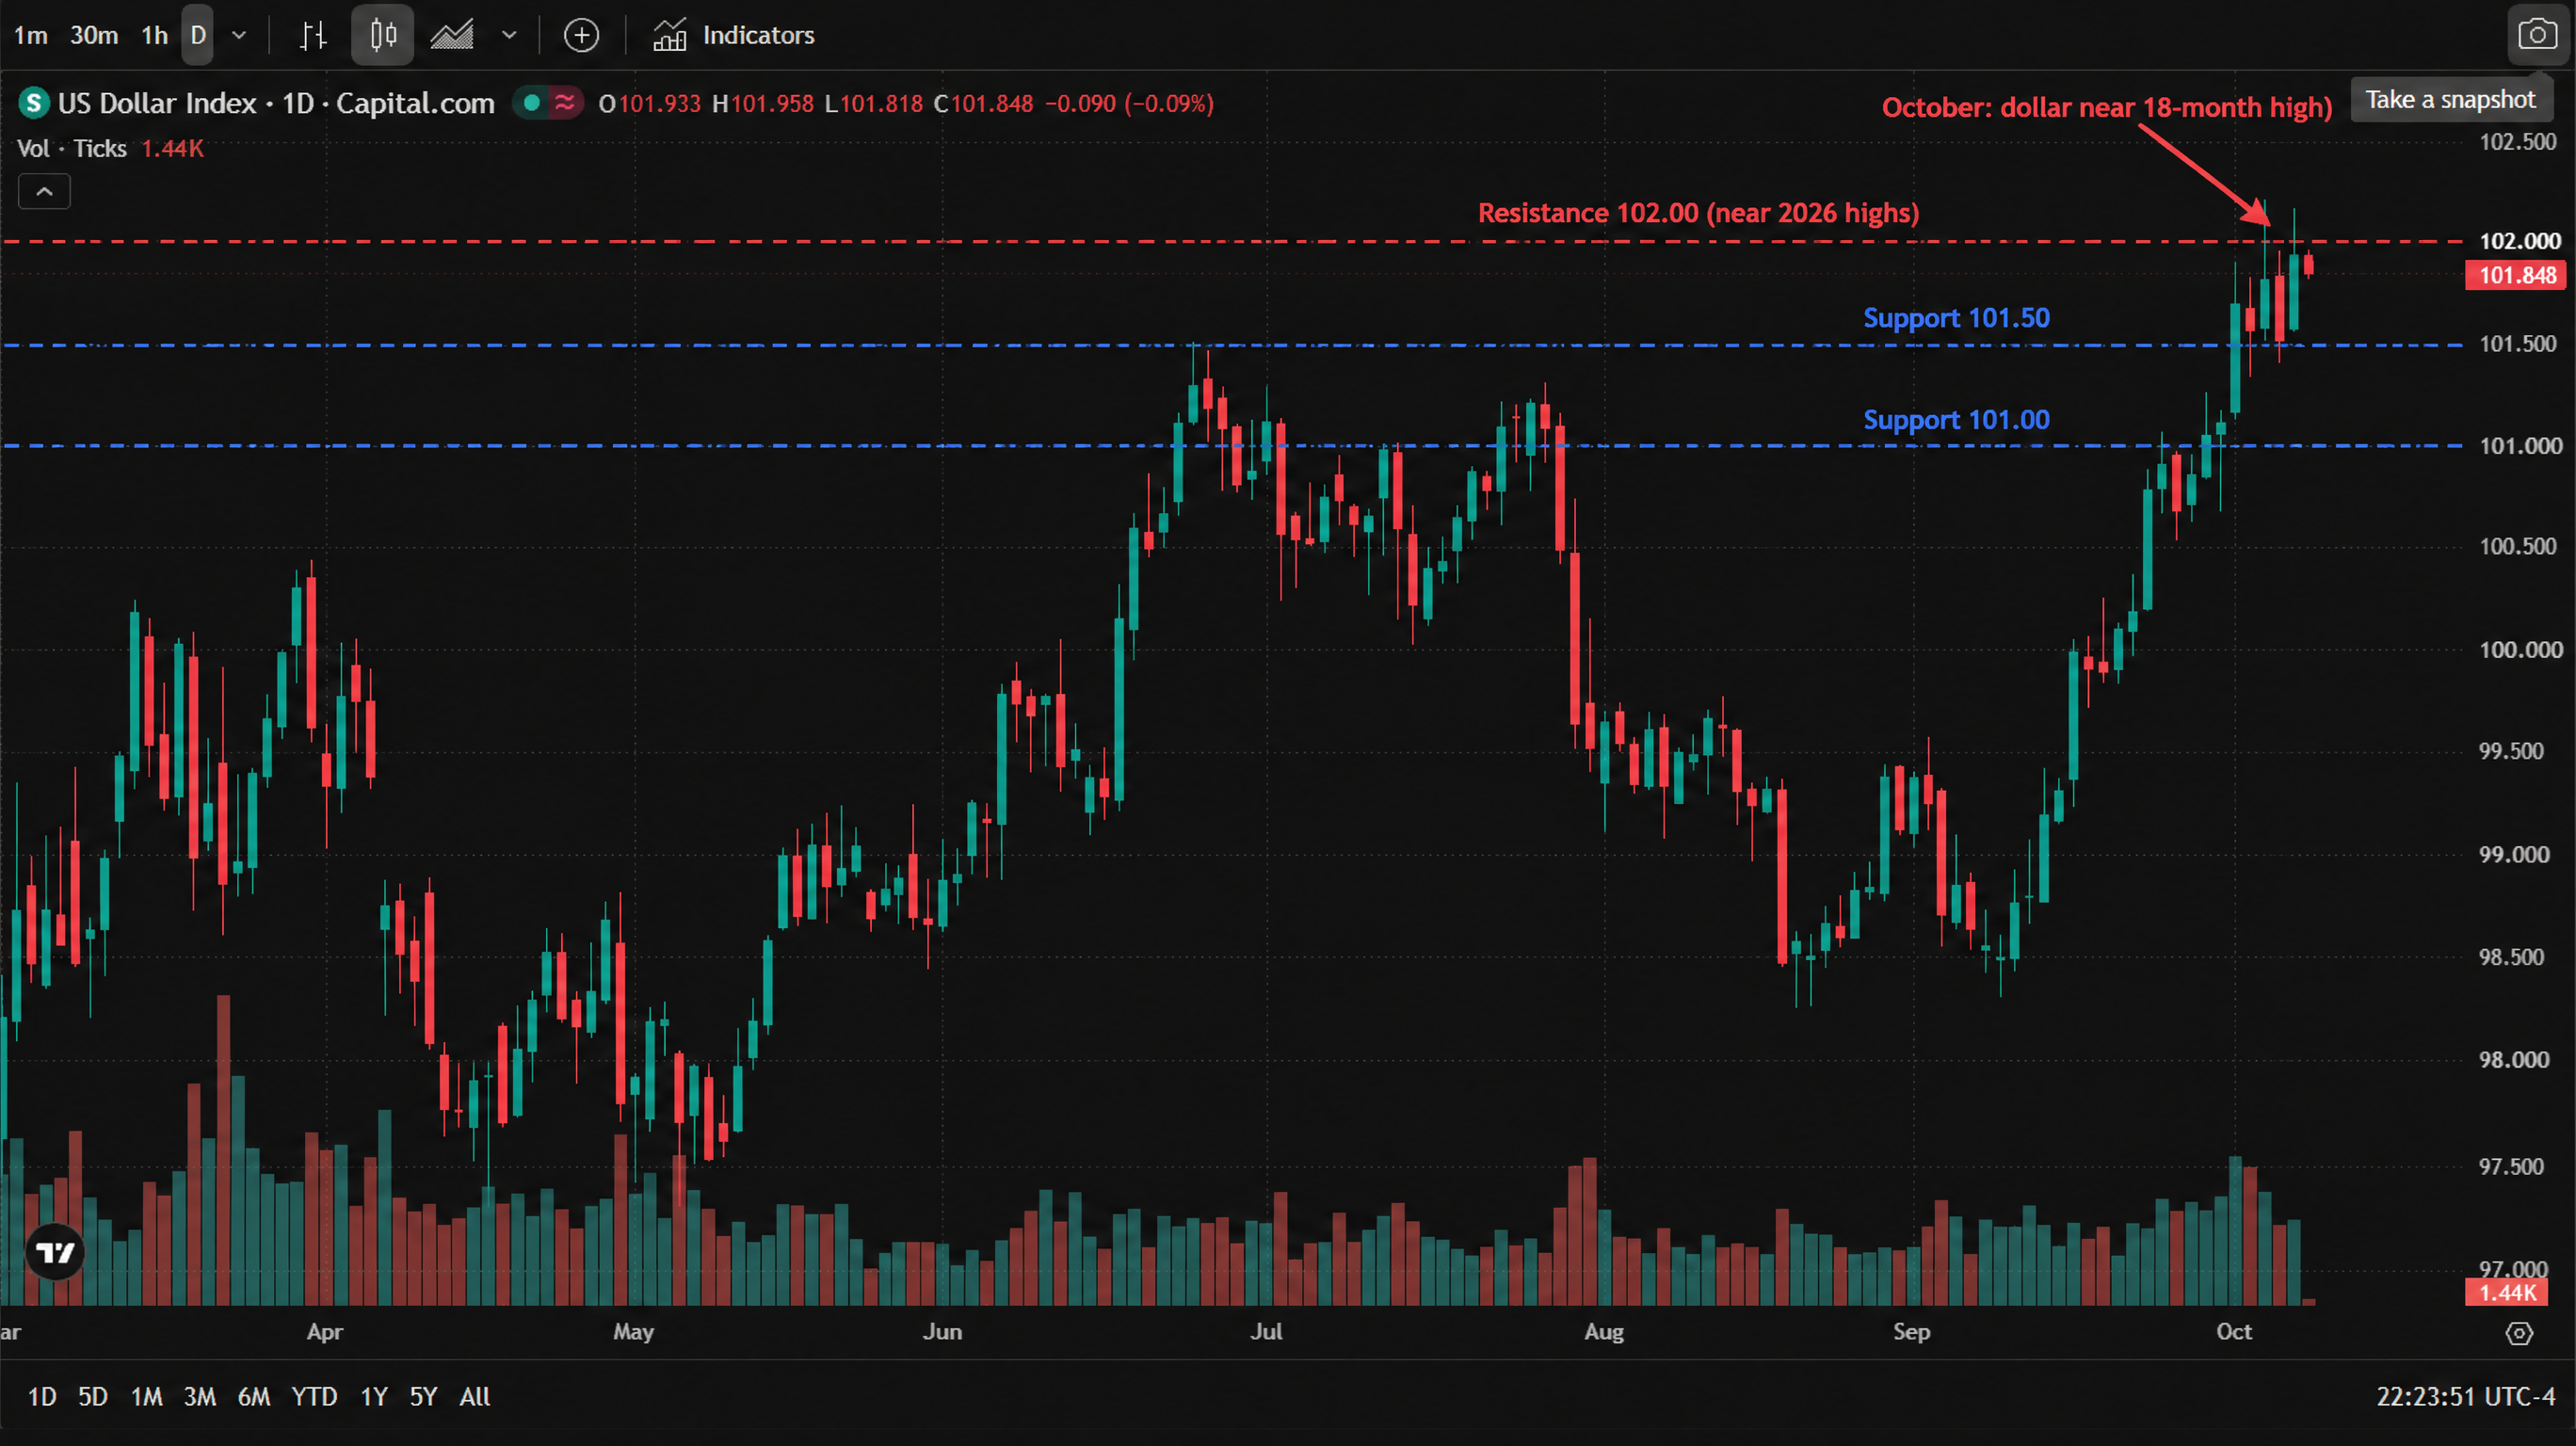2576x1446 pixels.
Task: Click current price label 101.848
Action: [2516, 275]
